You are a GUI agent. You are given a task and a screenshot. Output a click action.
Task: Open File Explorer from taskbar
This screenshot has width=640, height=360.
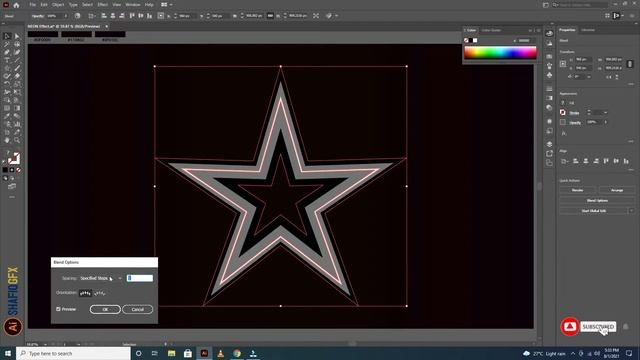click(171, 353)
